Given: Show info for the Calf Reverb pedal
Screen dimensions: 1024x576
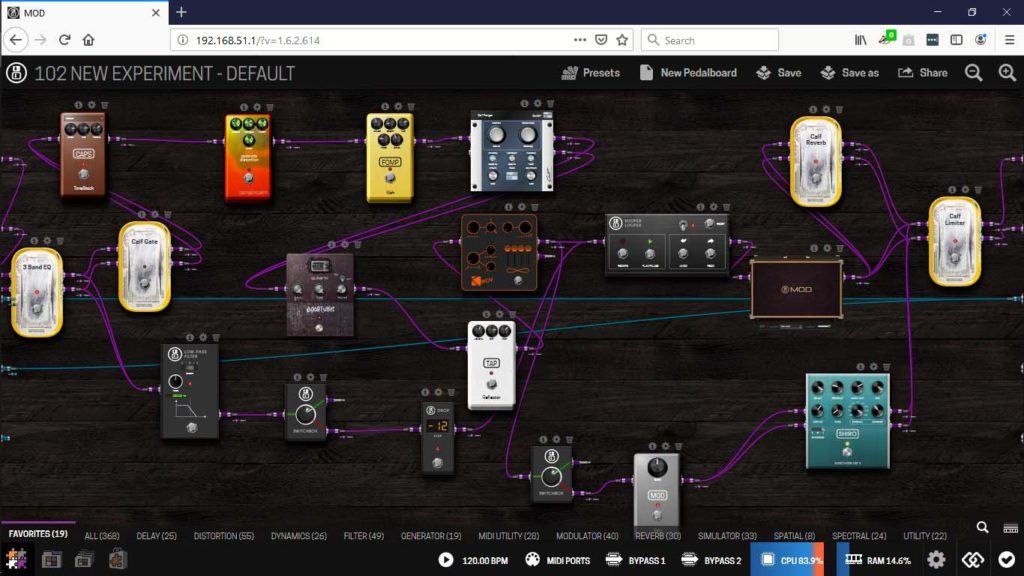Looking at the screenshot, I should (813, 110).
